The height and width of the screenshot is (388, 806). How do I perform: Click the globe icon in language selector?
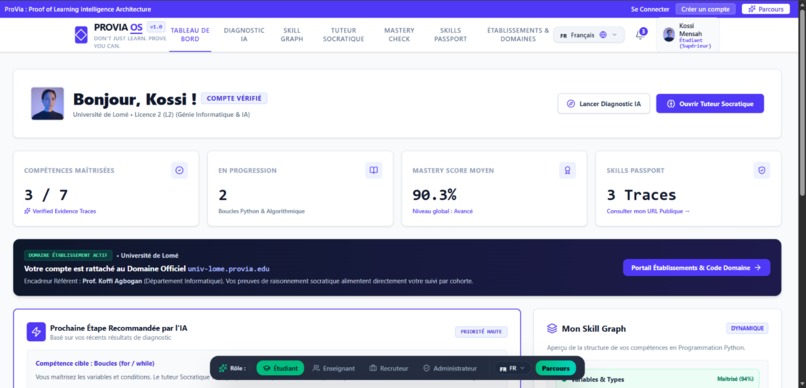click(x=603, y=35)
